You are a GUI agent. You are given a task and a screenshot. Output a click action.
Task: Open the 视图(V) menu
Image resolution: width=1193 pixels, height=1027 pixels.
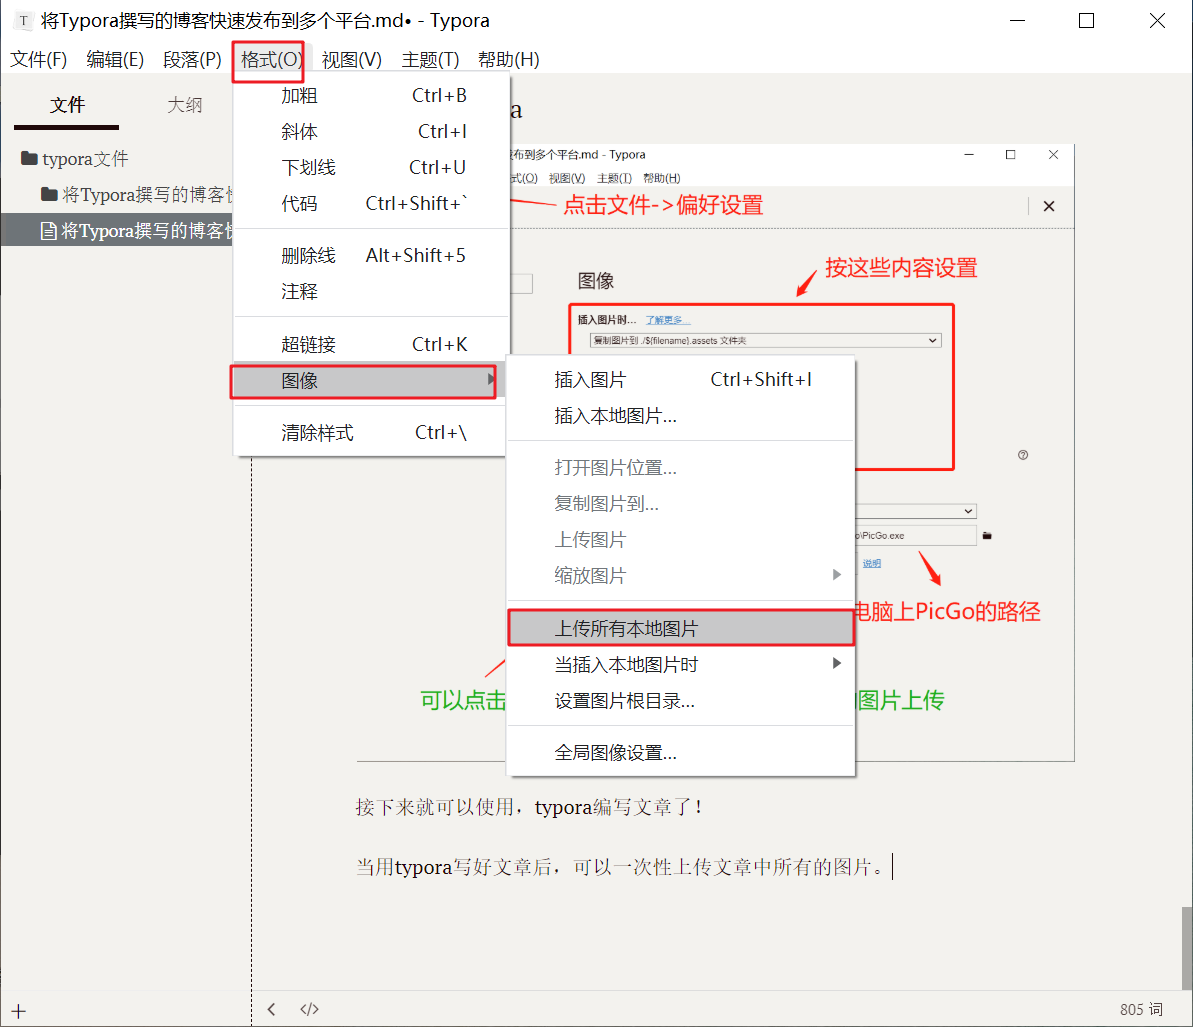pos(351,60)
